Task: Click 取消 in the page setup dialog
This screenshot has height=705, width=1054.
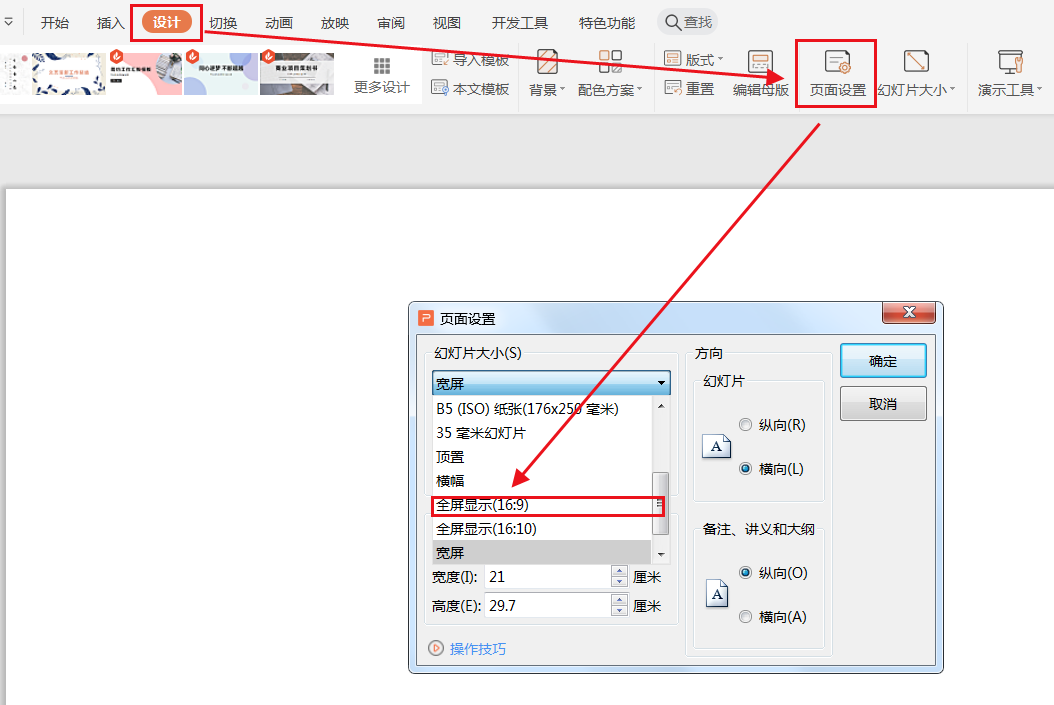Action: pyautogui.click(x=883, y=404)
